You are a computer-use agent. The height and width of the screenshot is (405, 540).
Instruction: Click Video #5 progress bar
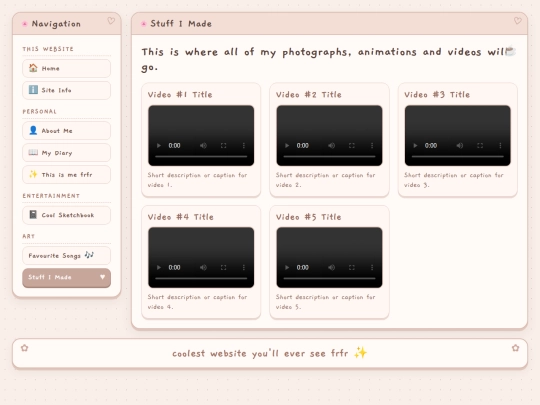click(329, 279)
